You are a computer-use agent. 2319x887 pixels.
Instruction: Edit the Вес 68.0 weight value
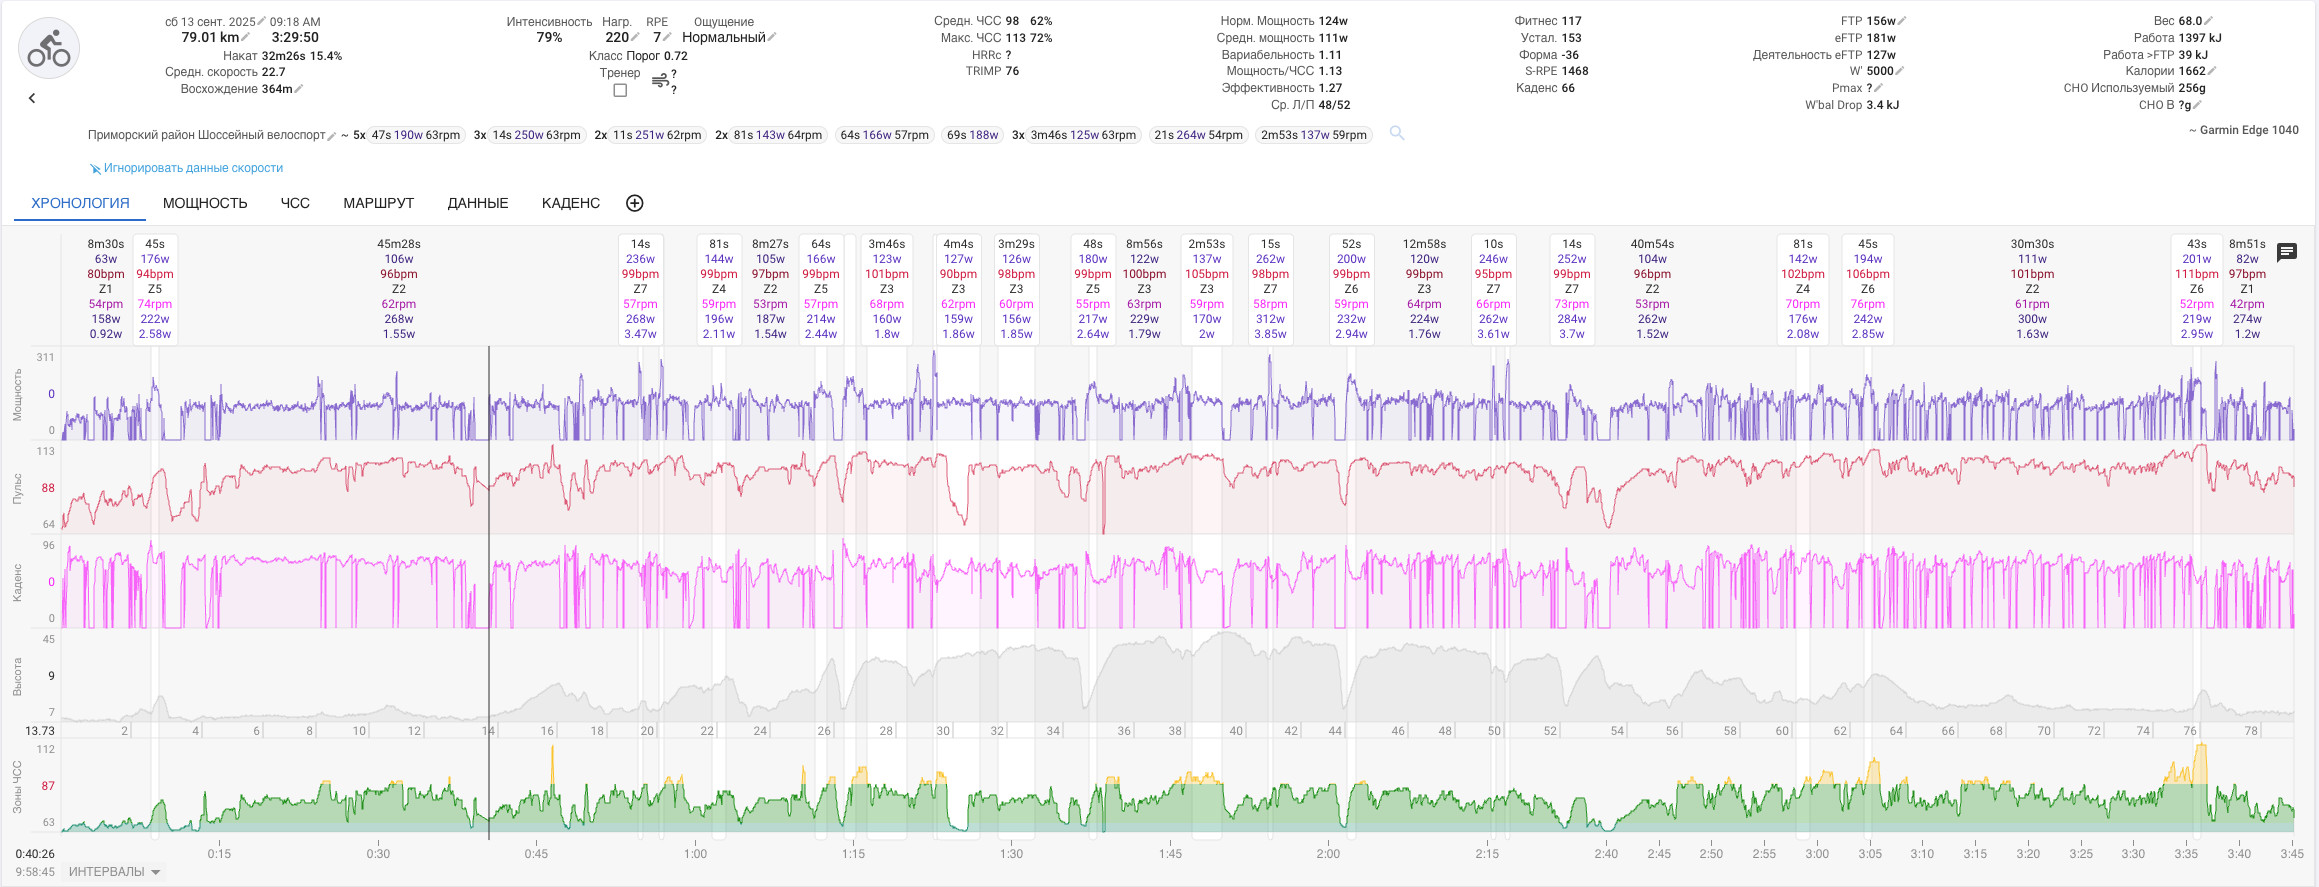tap(2208, 21)
